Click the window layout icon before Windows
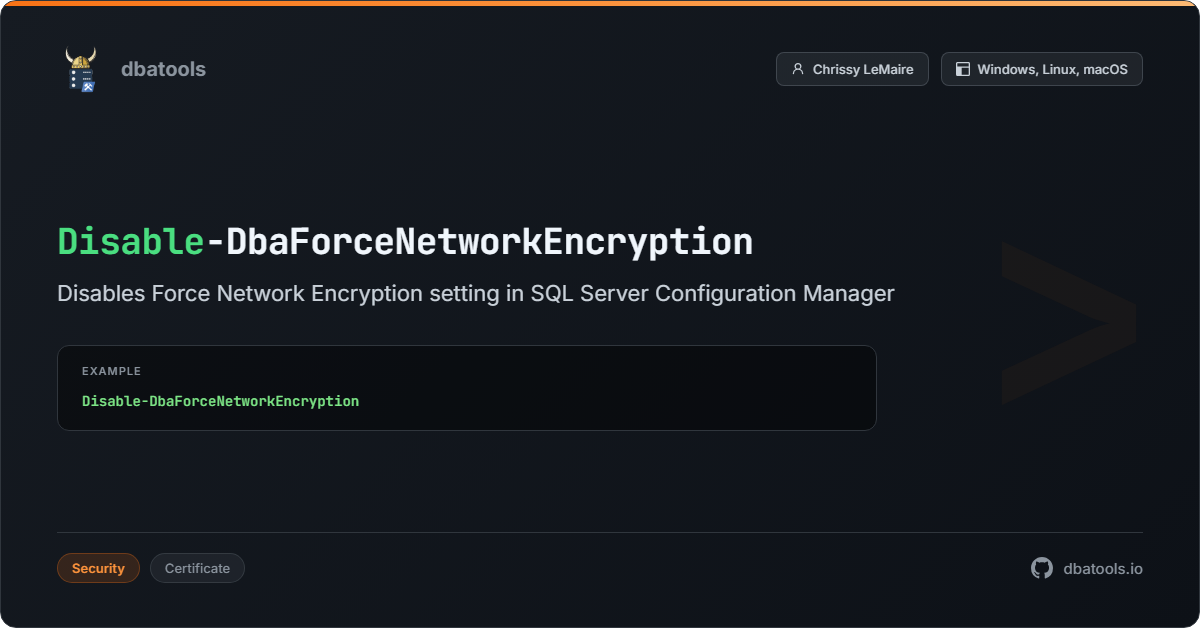The height and width of the screenshot is (628, 1200). coord(963,69)
